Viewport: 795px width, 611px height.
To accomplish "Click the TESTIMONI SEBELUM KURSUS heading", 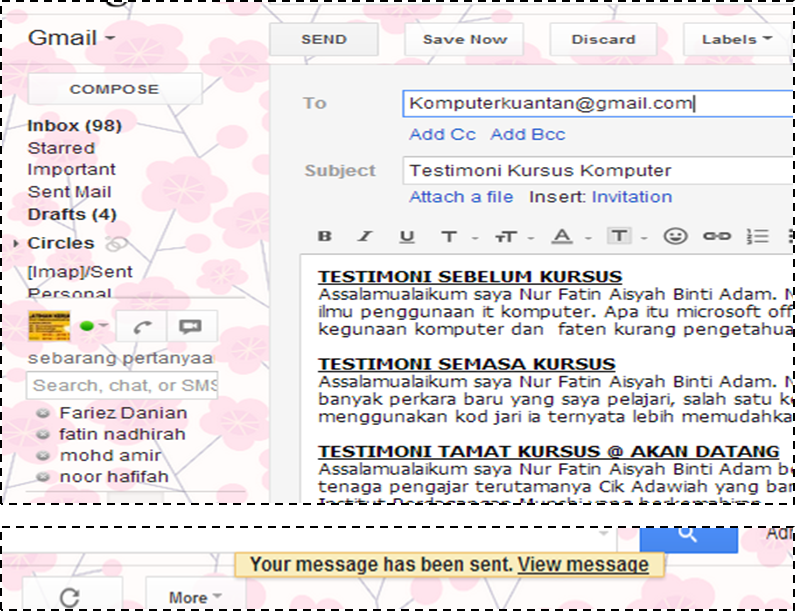I will pos(469,277).
